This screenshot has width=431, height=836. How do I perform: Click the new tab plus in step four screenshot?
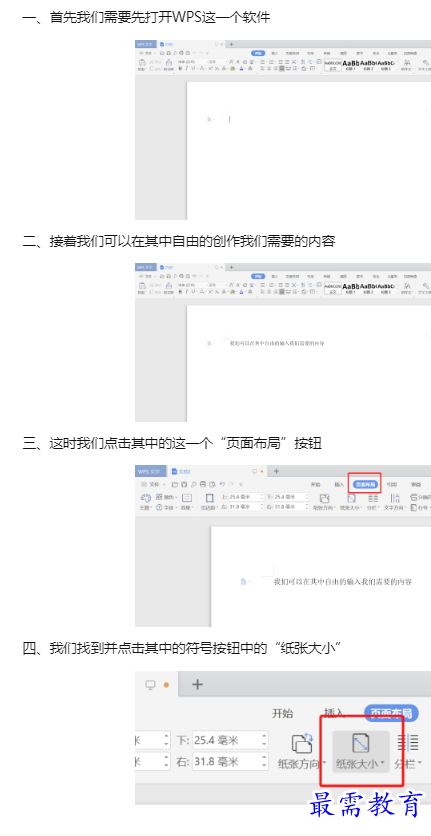(197, 684)
